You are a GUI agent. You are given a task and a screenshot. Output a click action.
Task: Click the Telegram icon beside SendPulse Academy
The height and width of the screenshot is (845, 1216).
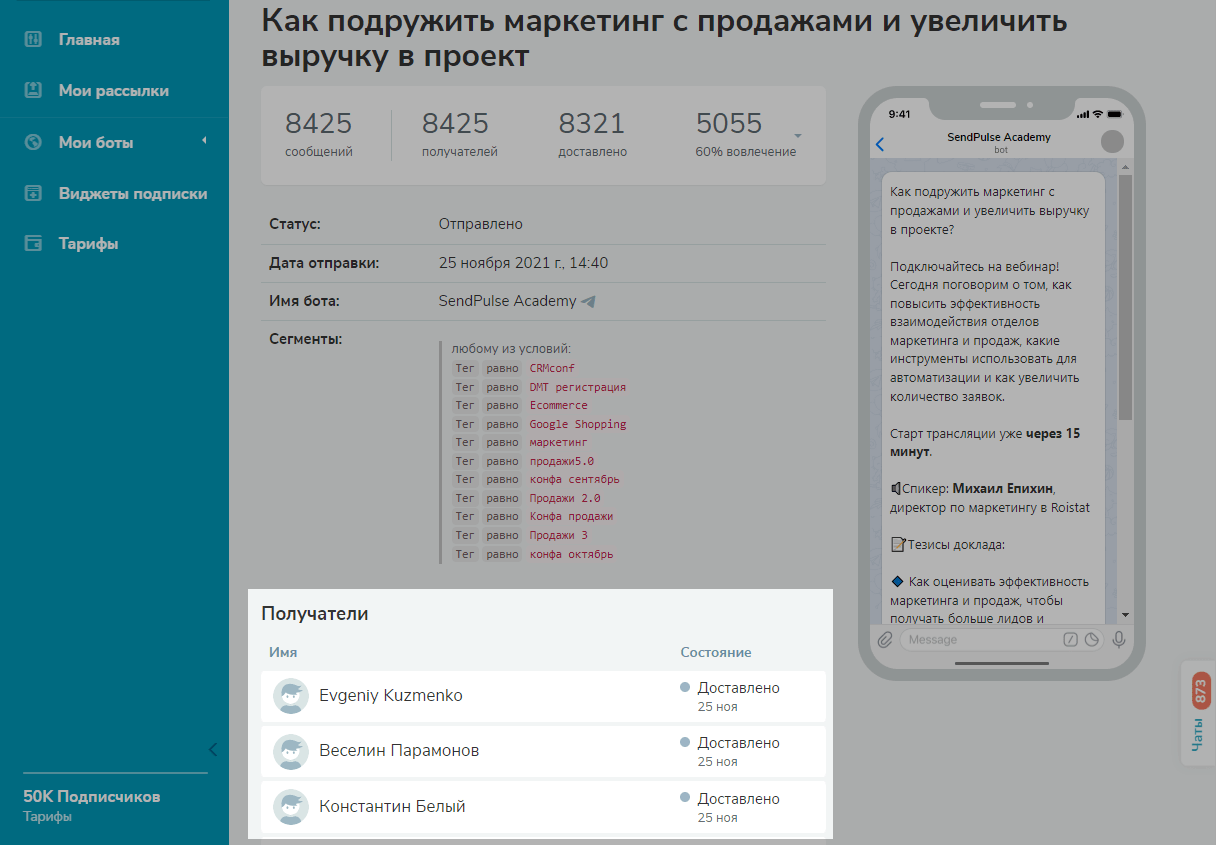pyautogui.click(x=589, y=301)
